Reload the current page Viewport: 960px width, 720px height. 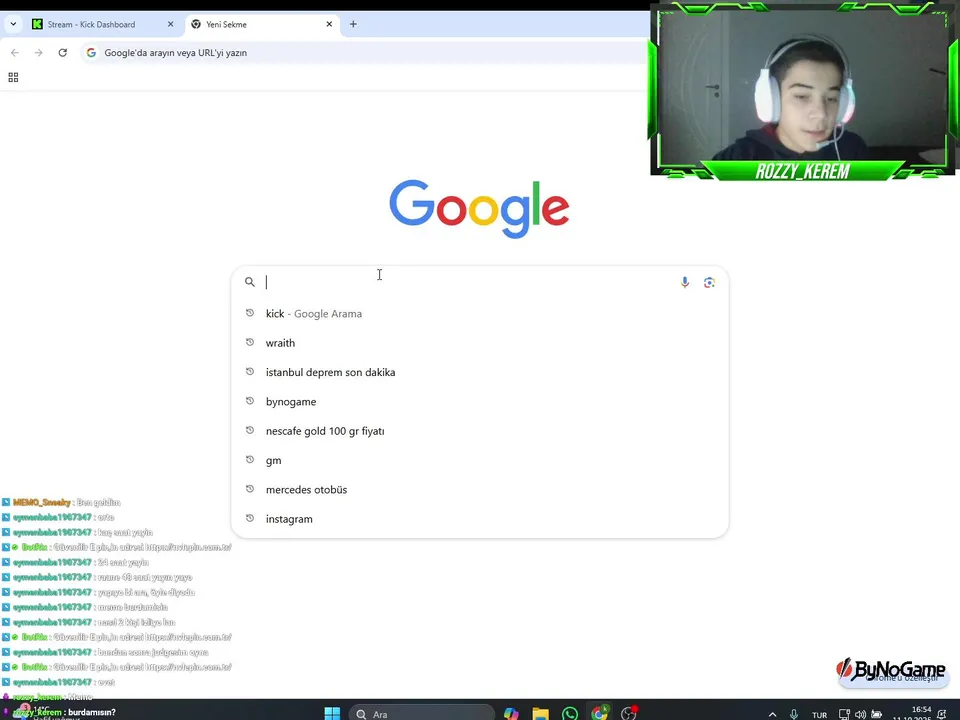click(x=62, y=53)
